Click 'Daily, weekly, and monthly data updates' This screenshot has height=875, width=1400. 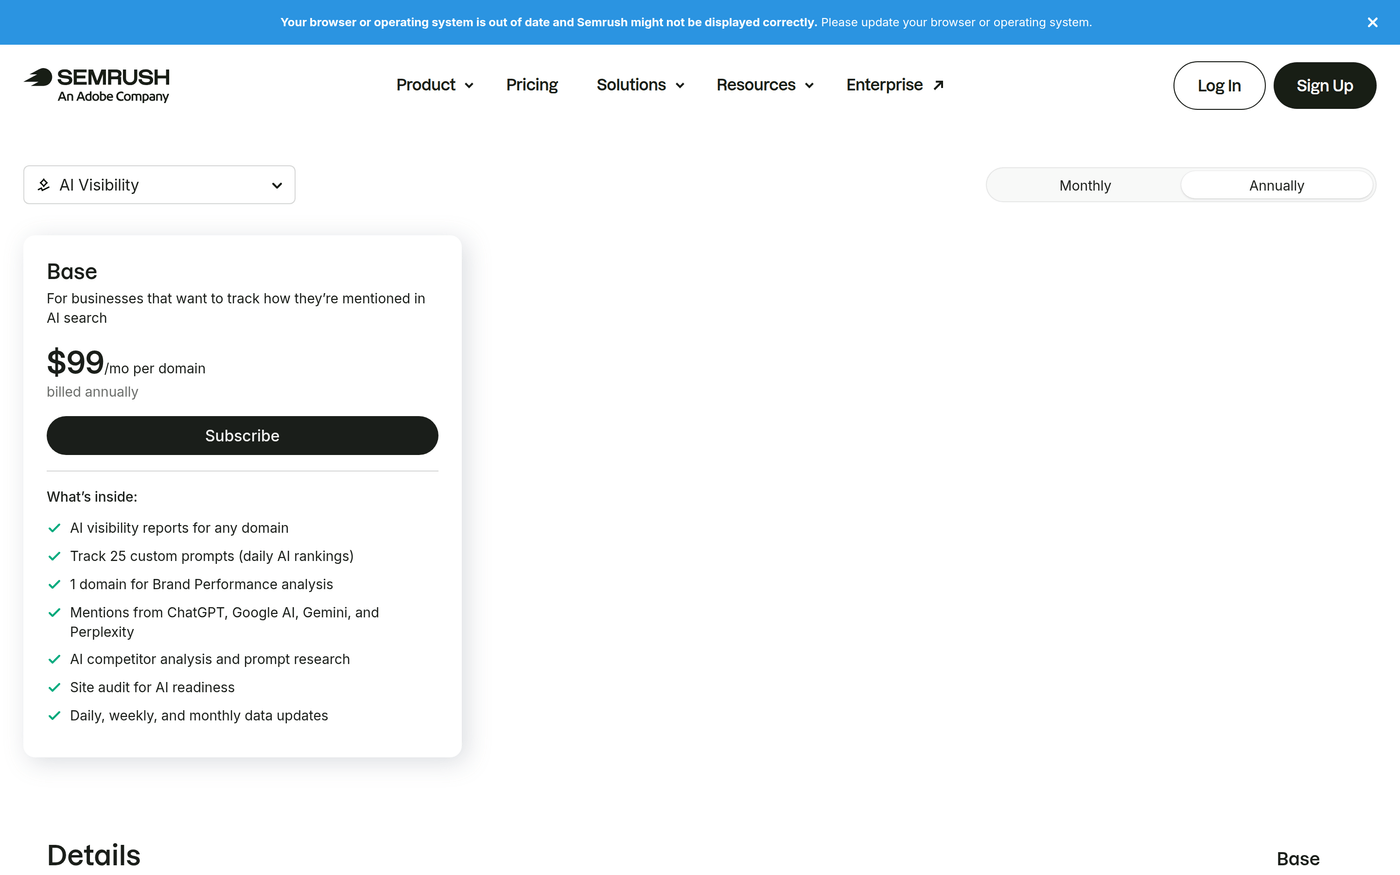click(199, 716)
